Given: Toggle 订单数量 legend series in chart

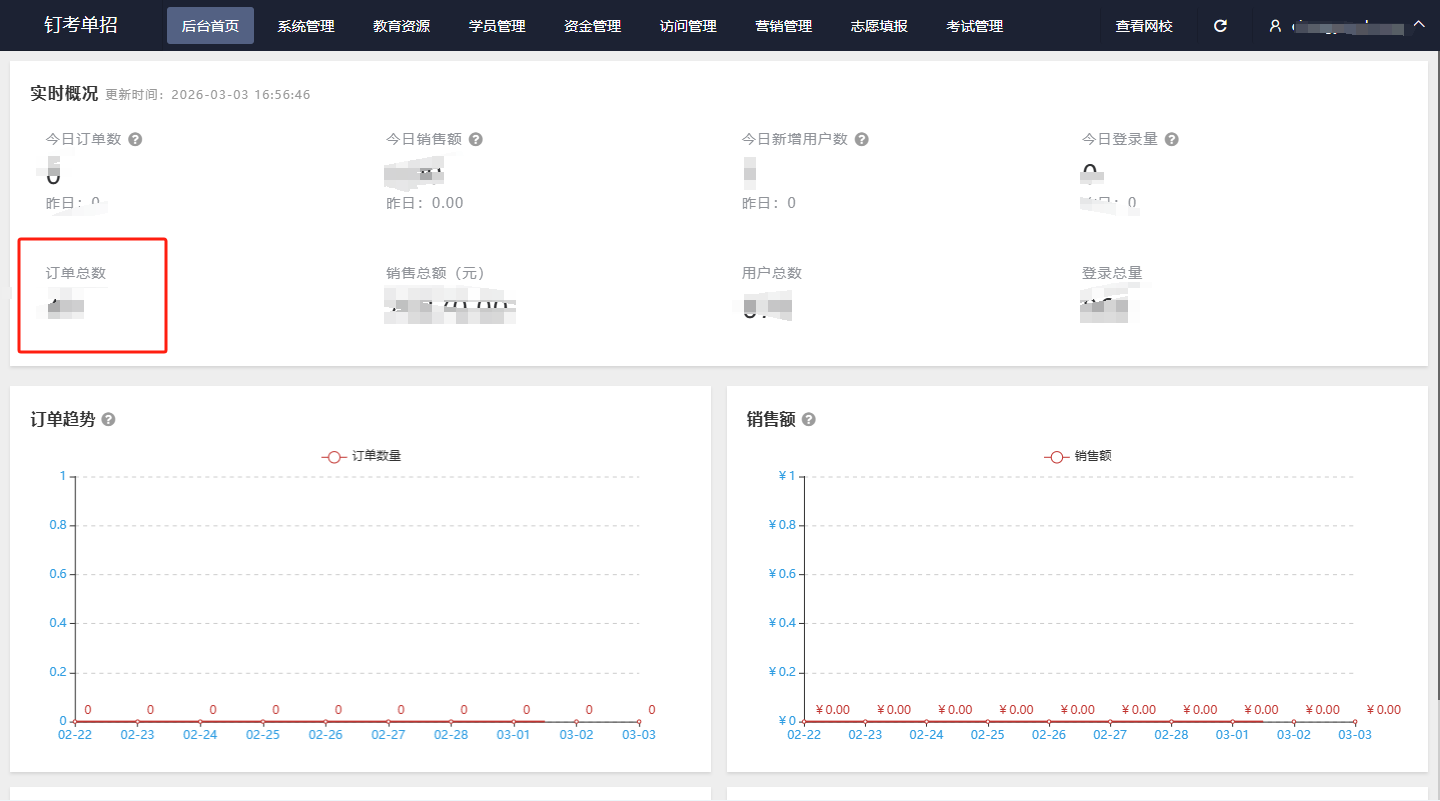Looking at the screenshot, I should pos(362,456).
